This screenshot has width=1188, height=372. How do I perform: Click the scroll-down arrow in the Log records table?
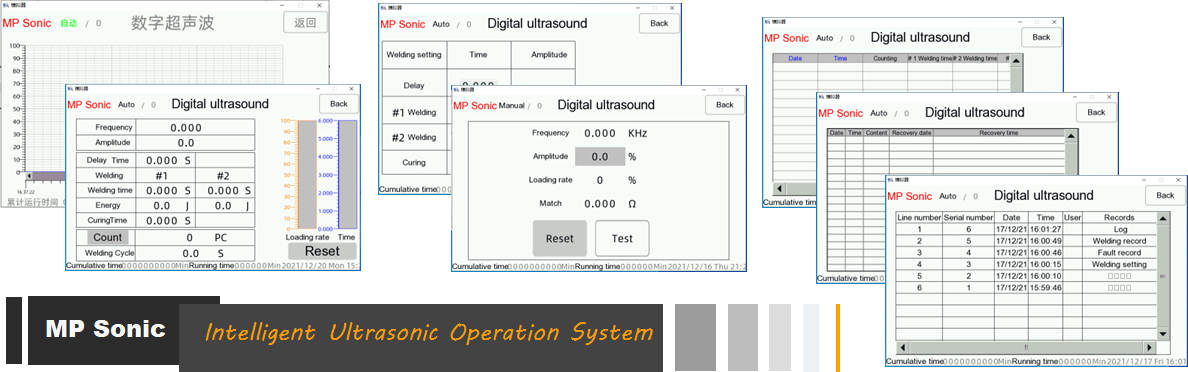click(1163, 334)
